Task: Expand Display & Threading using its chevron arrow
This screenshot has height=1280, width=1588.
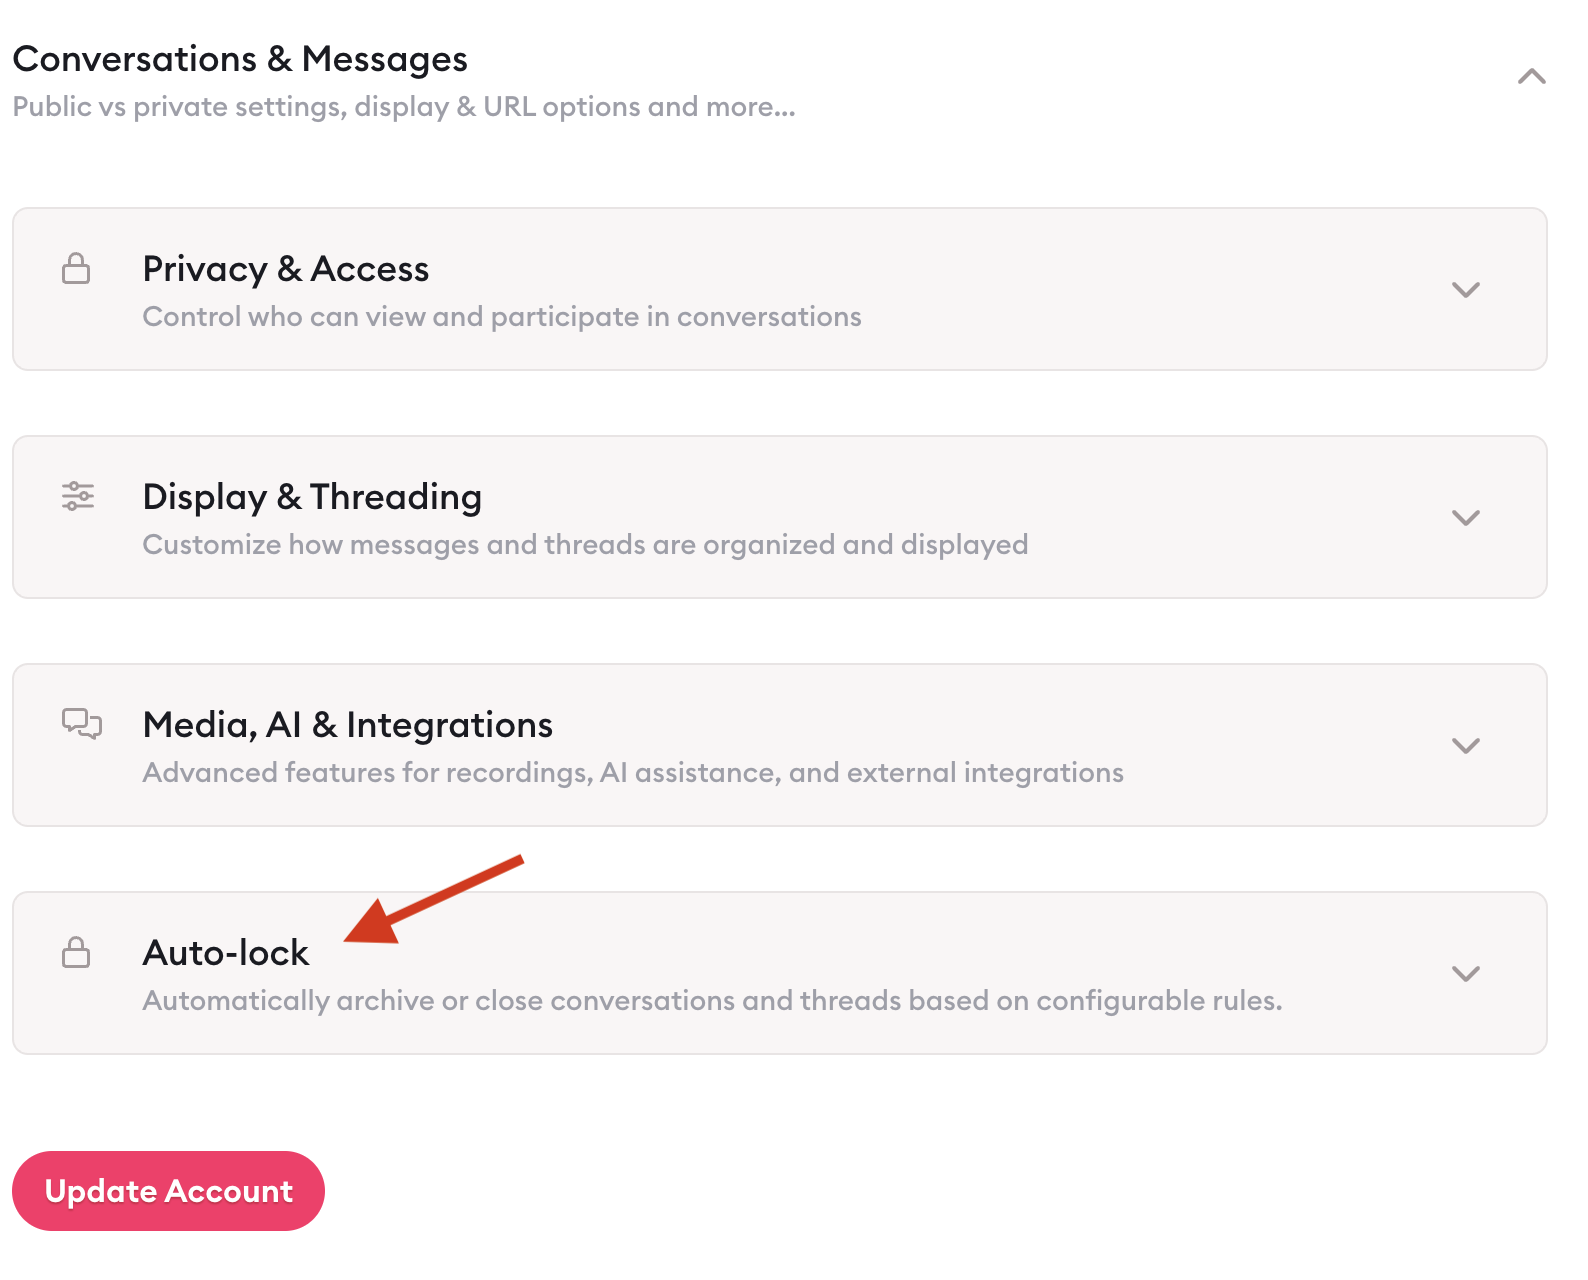Action: click(1465, 518)
